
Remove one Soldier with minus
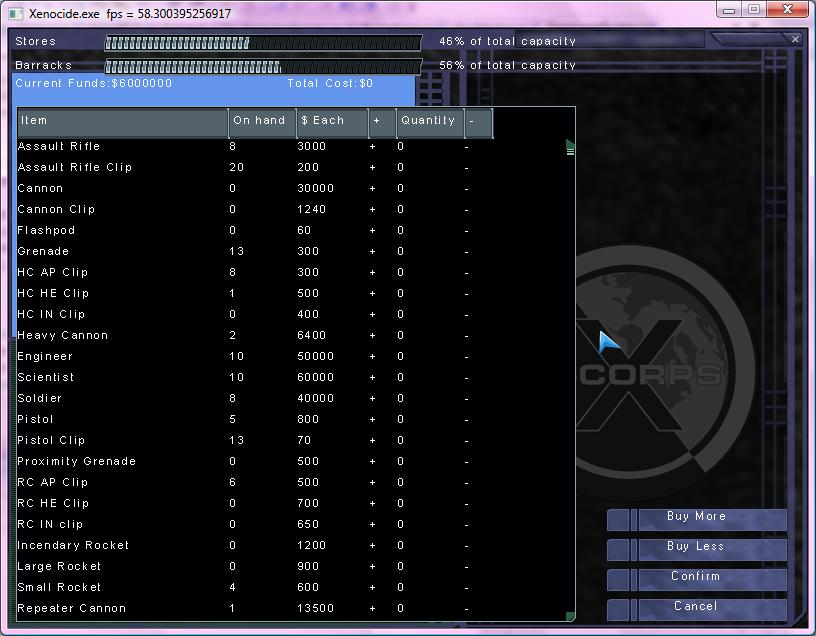click(x=466, y=399)
